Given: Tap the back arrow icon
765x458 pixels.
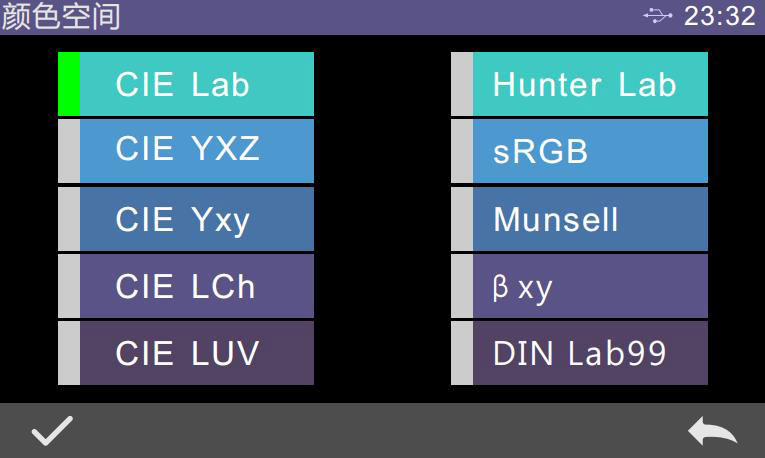Looking at the screenshot, I should [712, 431].
